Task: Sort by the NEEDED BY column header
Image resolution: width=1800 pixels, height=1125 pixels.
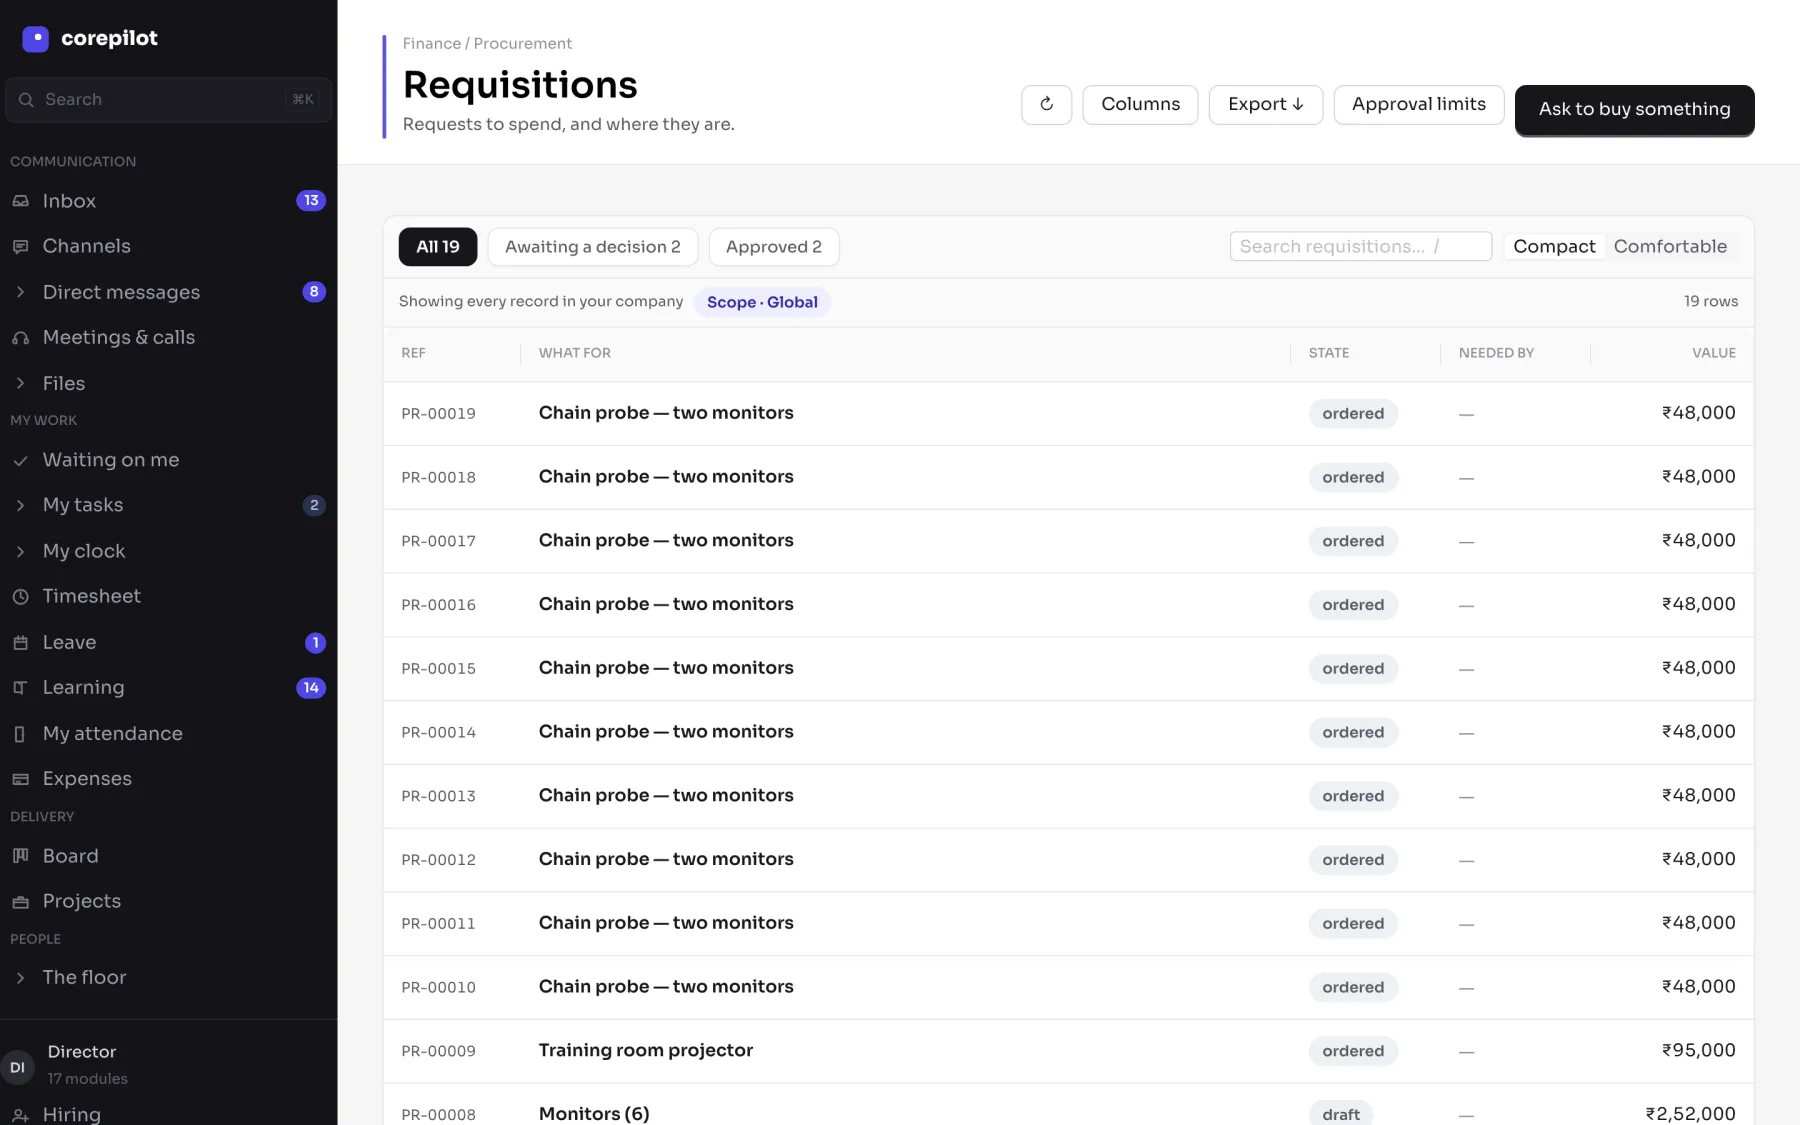Action: (1496, 353)
